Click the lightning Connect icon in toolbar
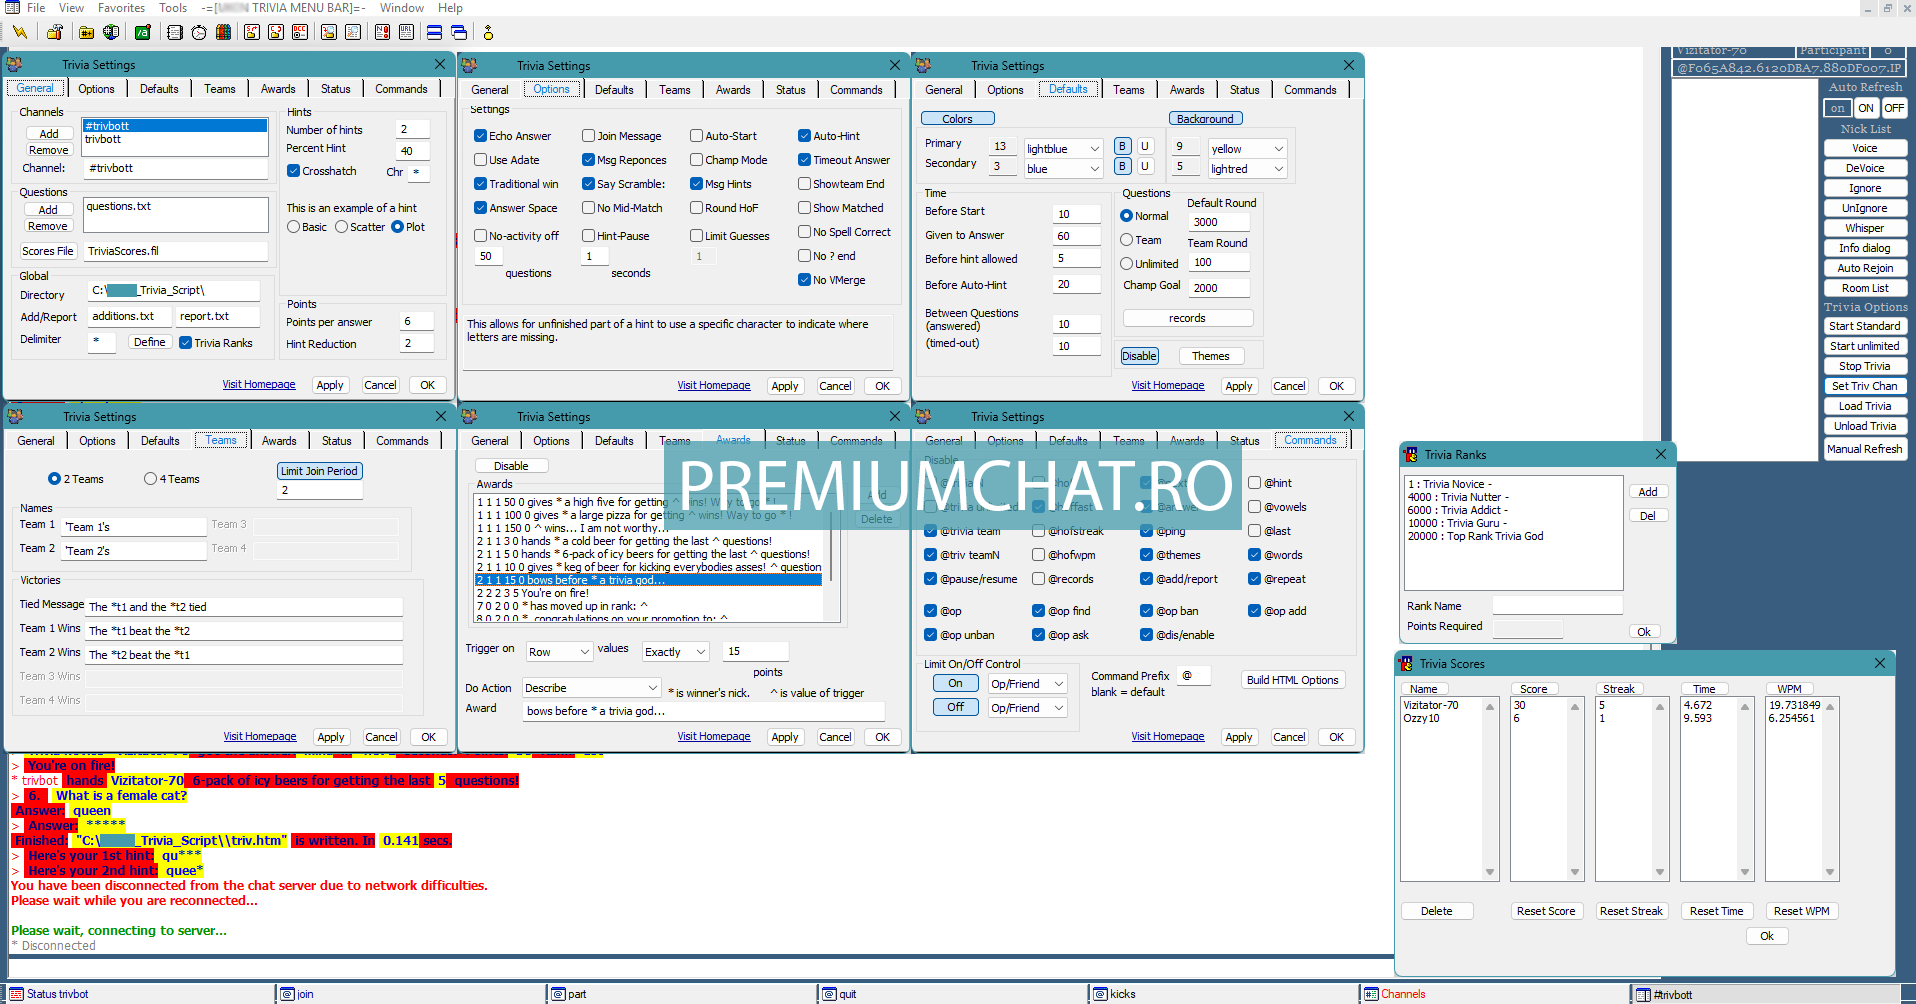1916x1004 pixels. [19, 32]
